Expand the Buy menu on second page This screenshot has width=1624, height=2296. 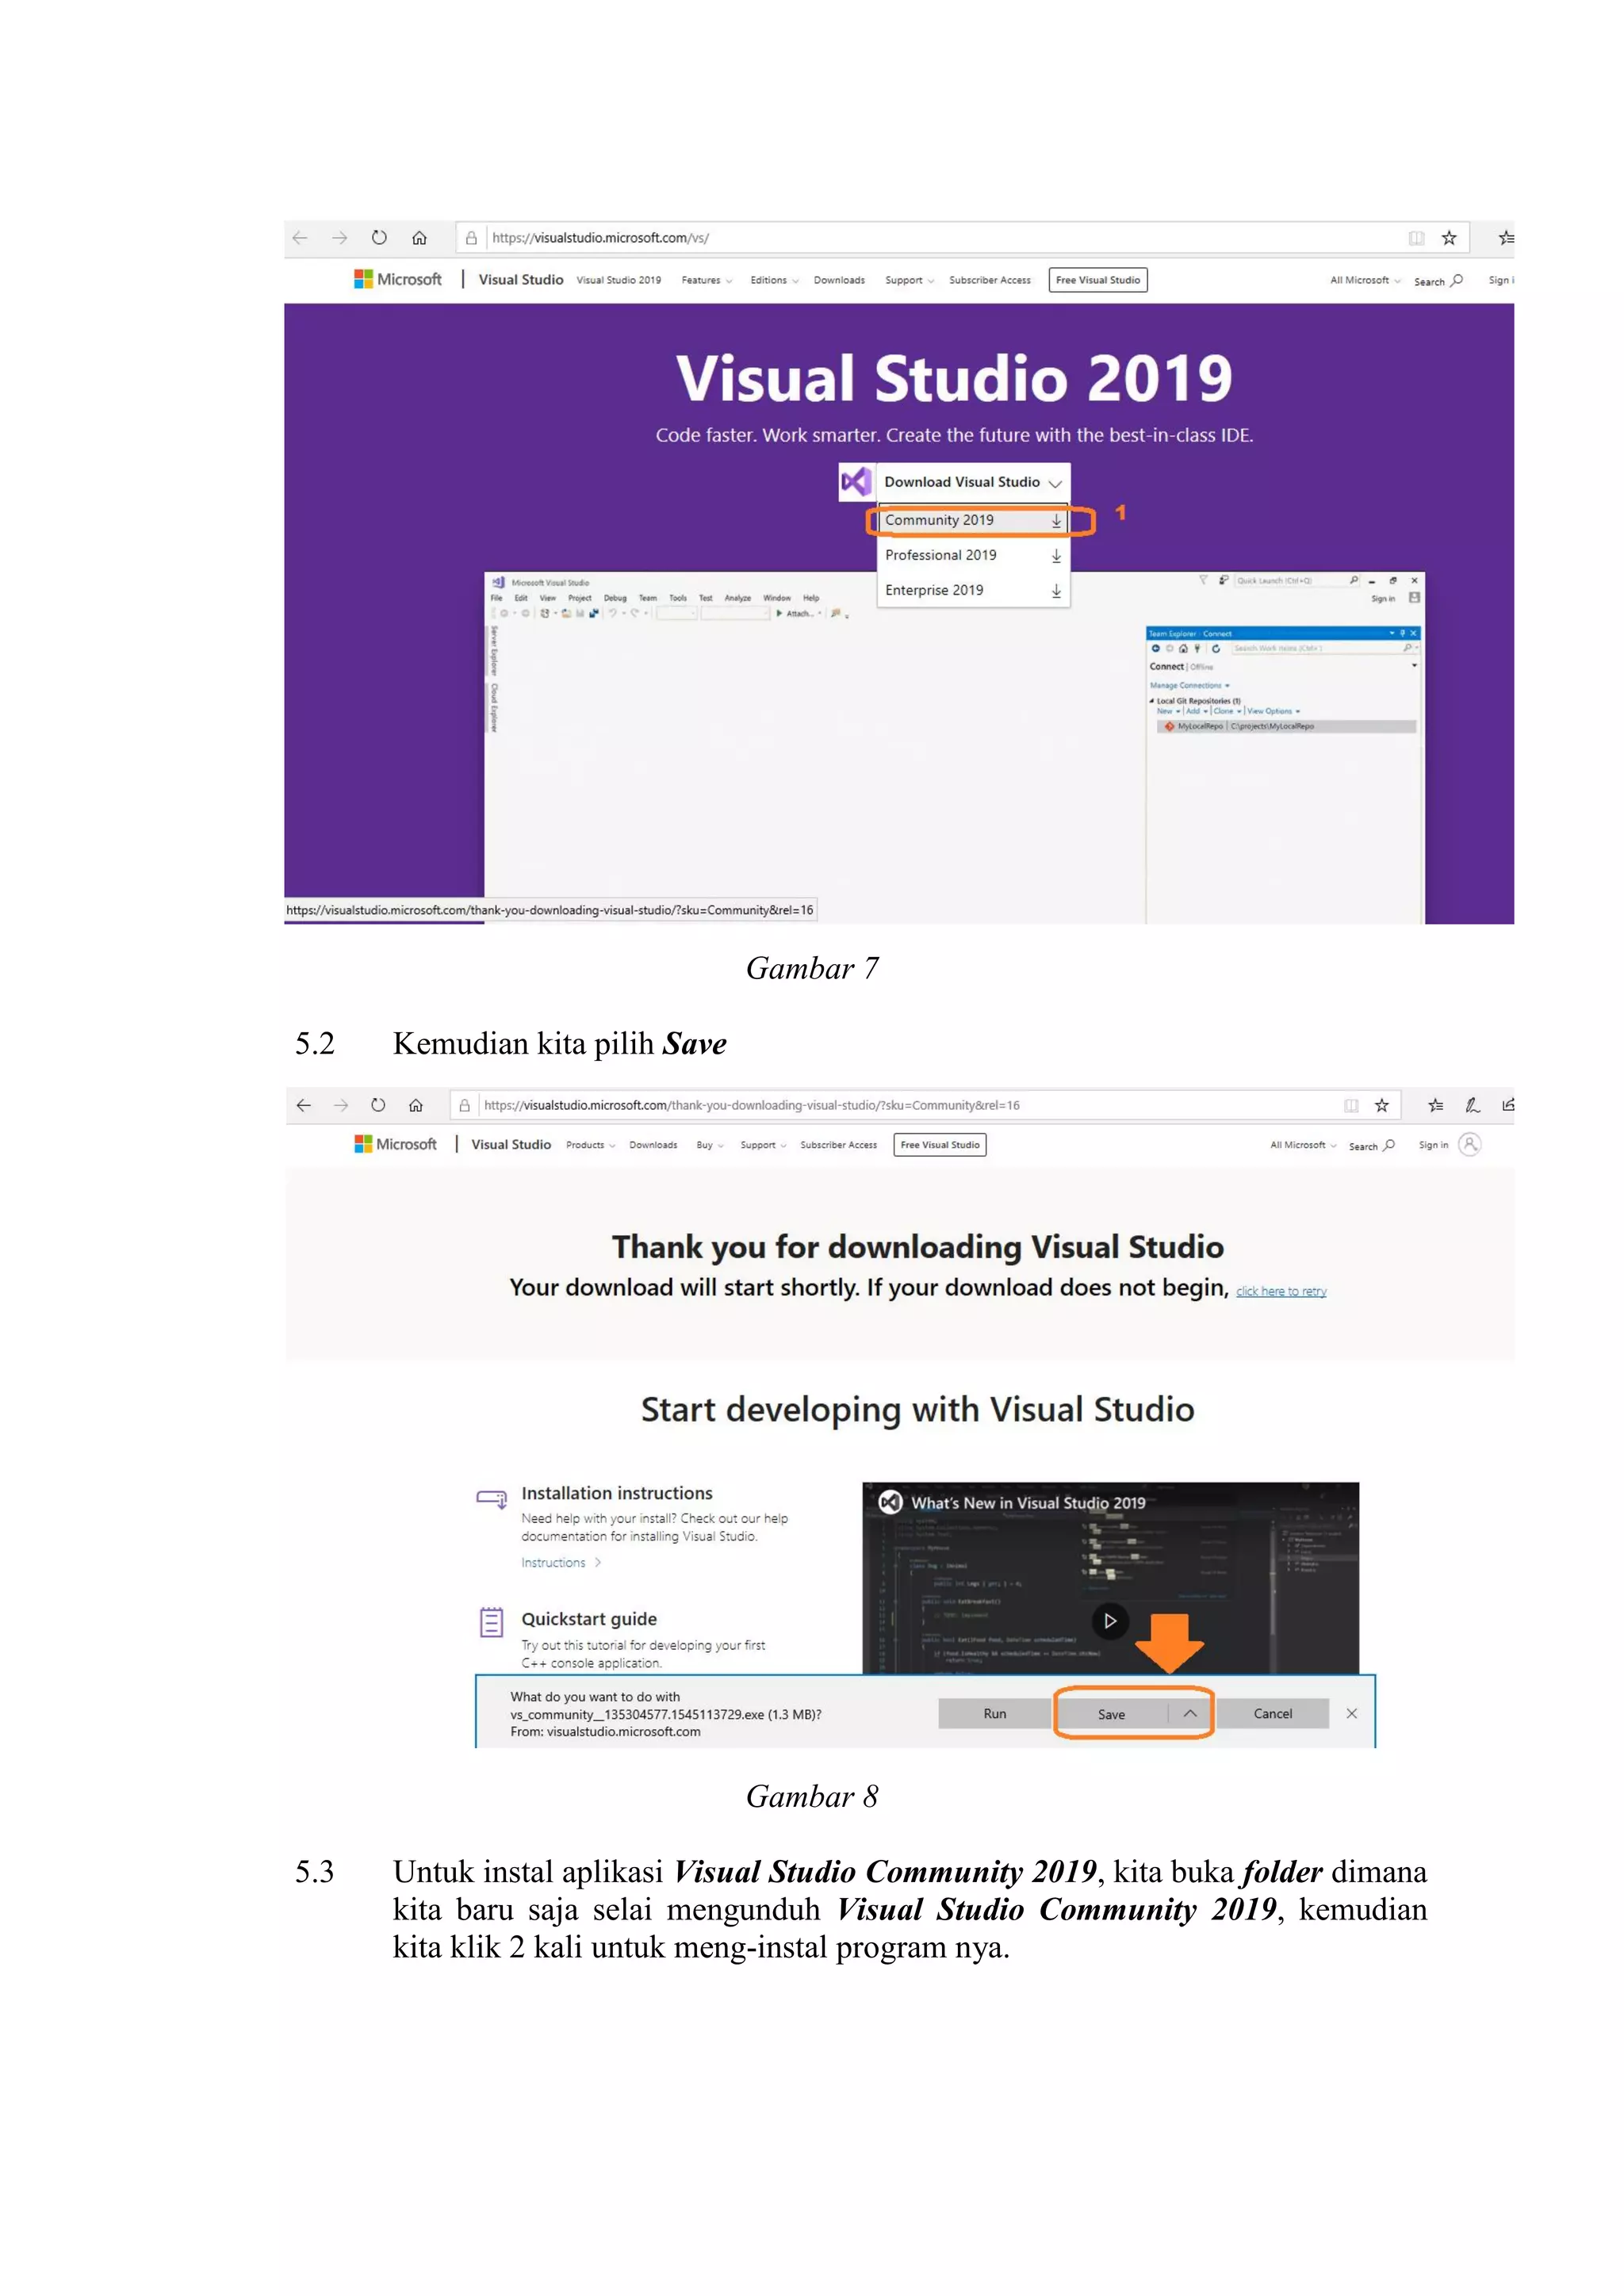coord(710,1145)
